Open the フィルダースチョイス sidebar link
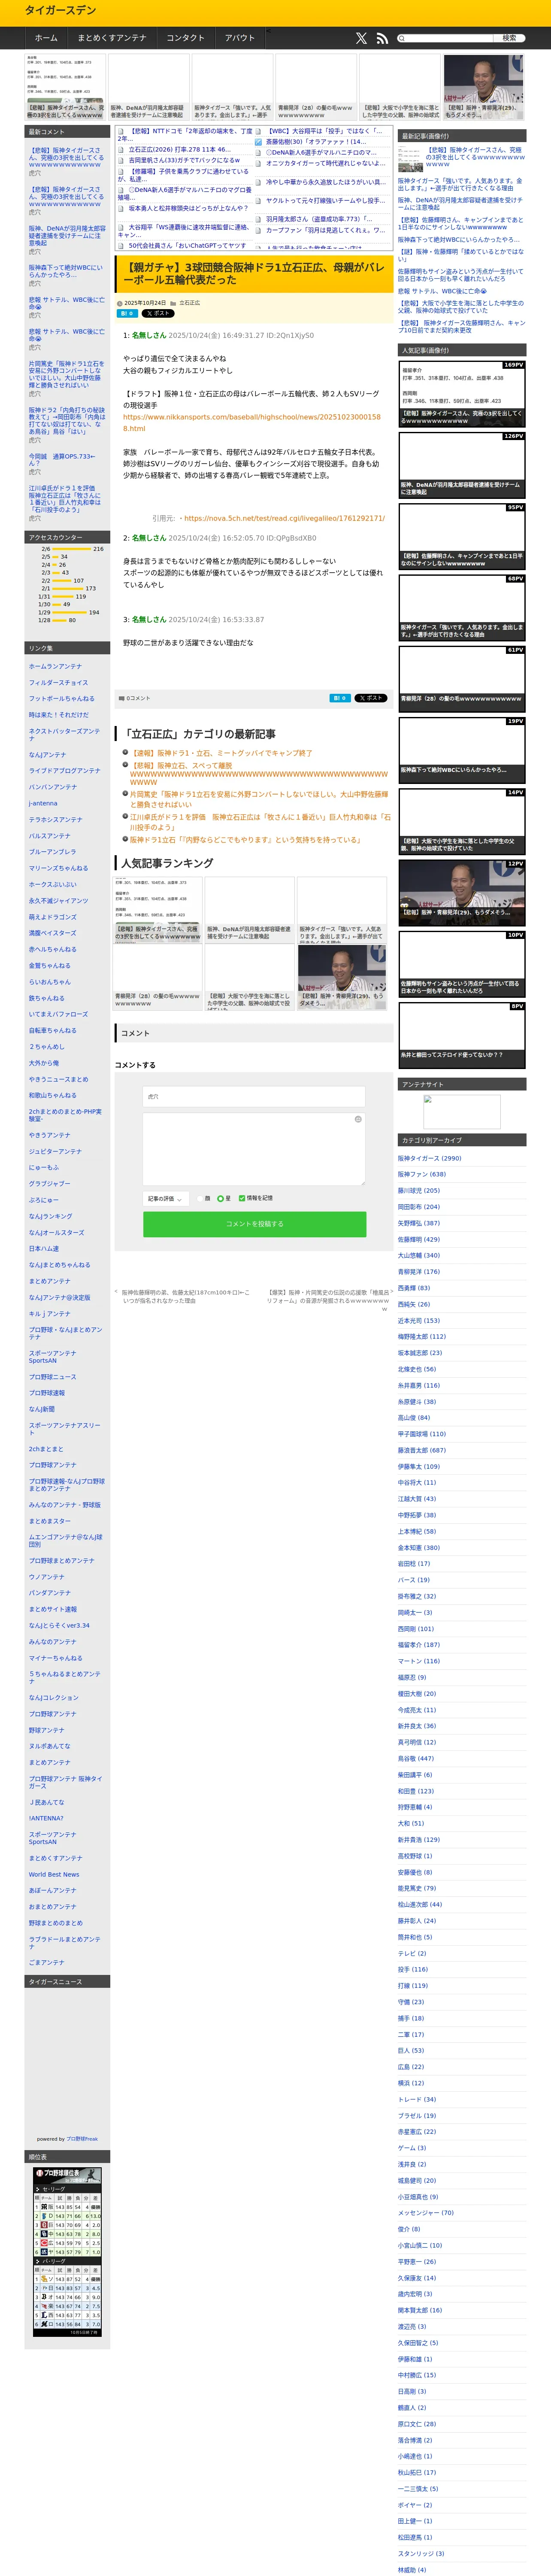551x2576 pixels. [x=59, y=682]
